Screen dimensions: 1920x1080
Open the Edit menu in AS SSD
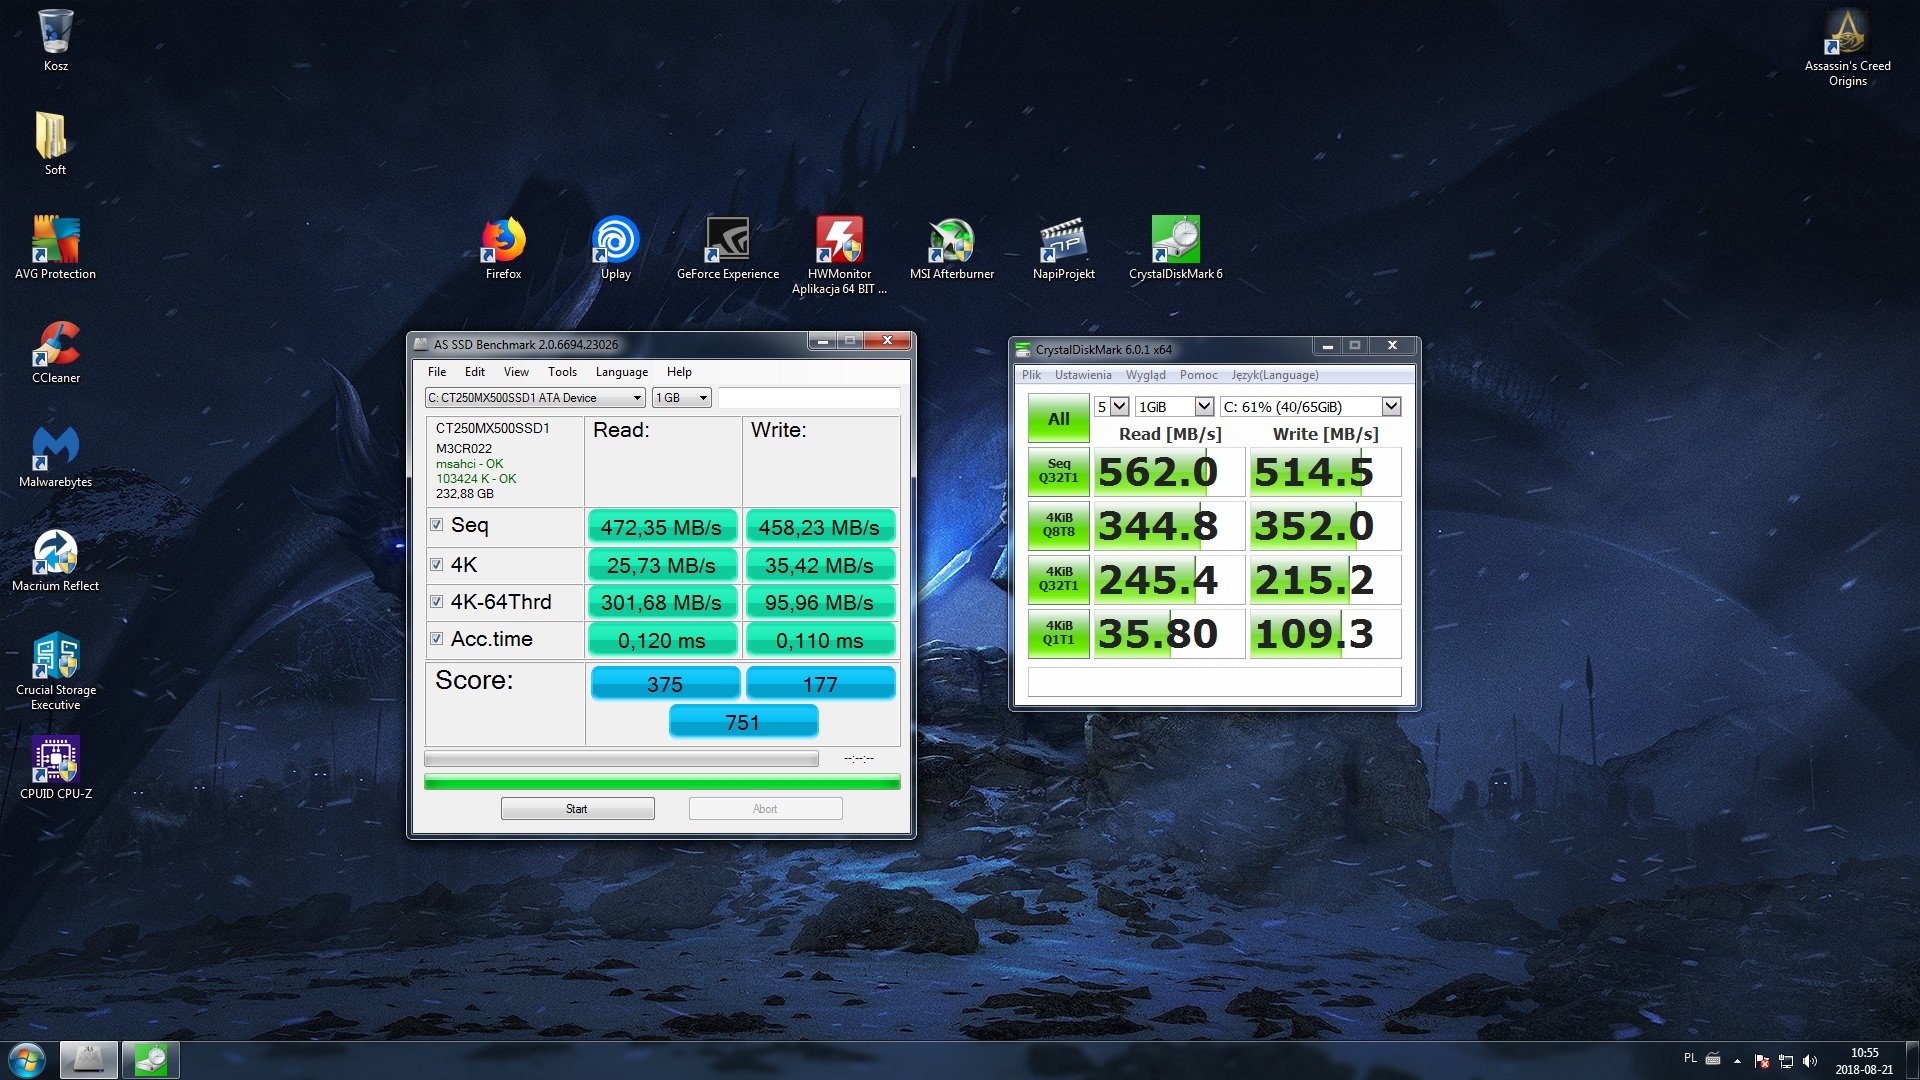(x=475, y=372)
